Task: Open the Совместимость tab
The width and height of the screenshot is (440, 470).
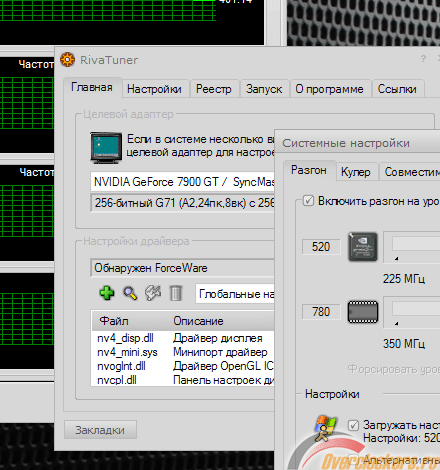Action: (410, 172)
